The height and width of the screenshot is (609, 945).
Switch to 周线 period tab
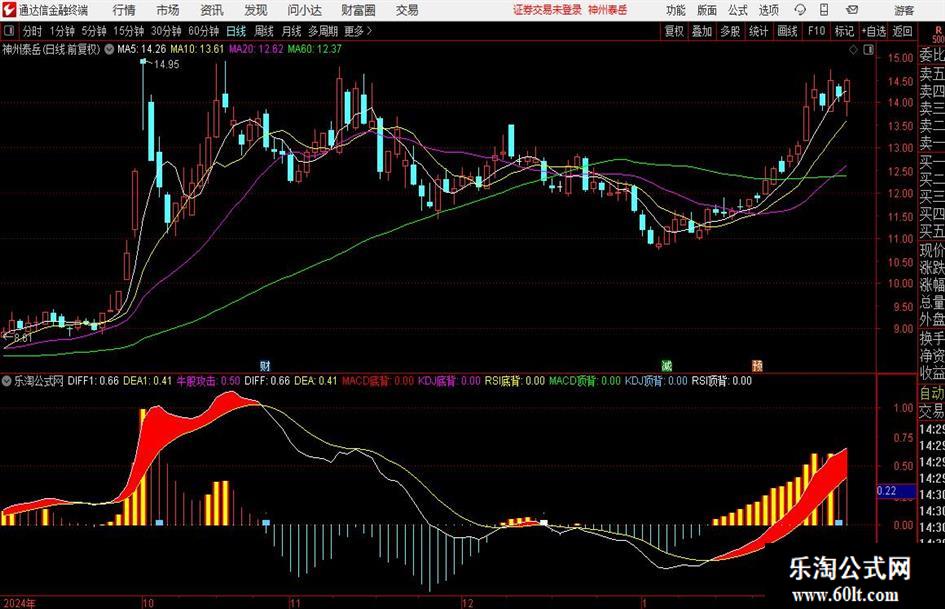coord(264,31)
